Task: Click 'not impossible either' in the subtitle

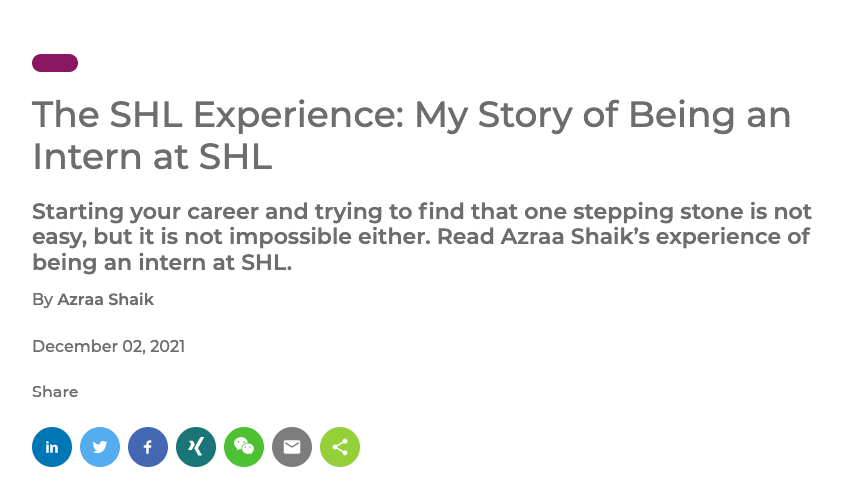Action: click(x=308, y=236)
